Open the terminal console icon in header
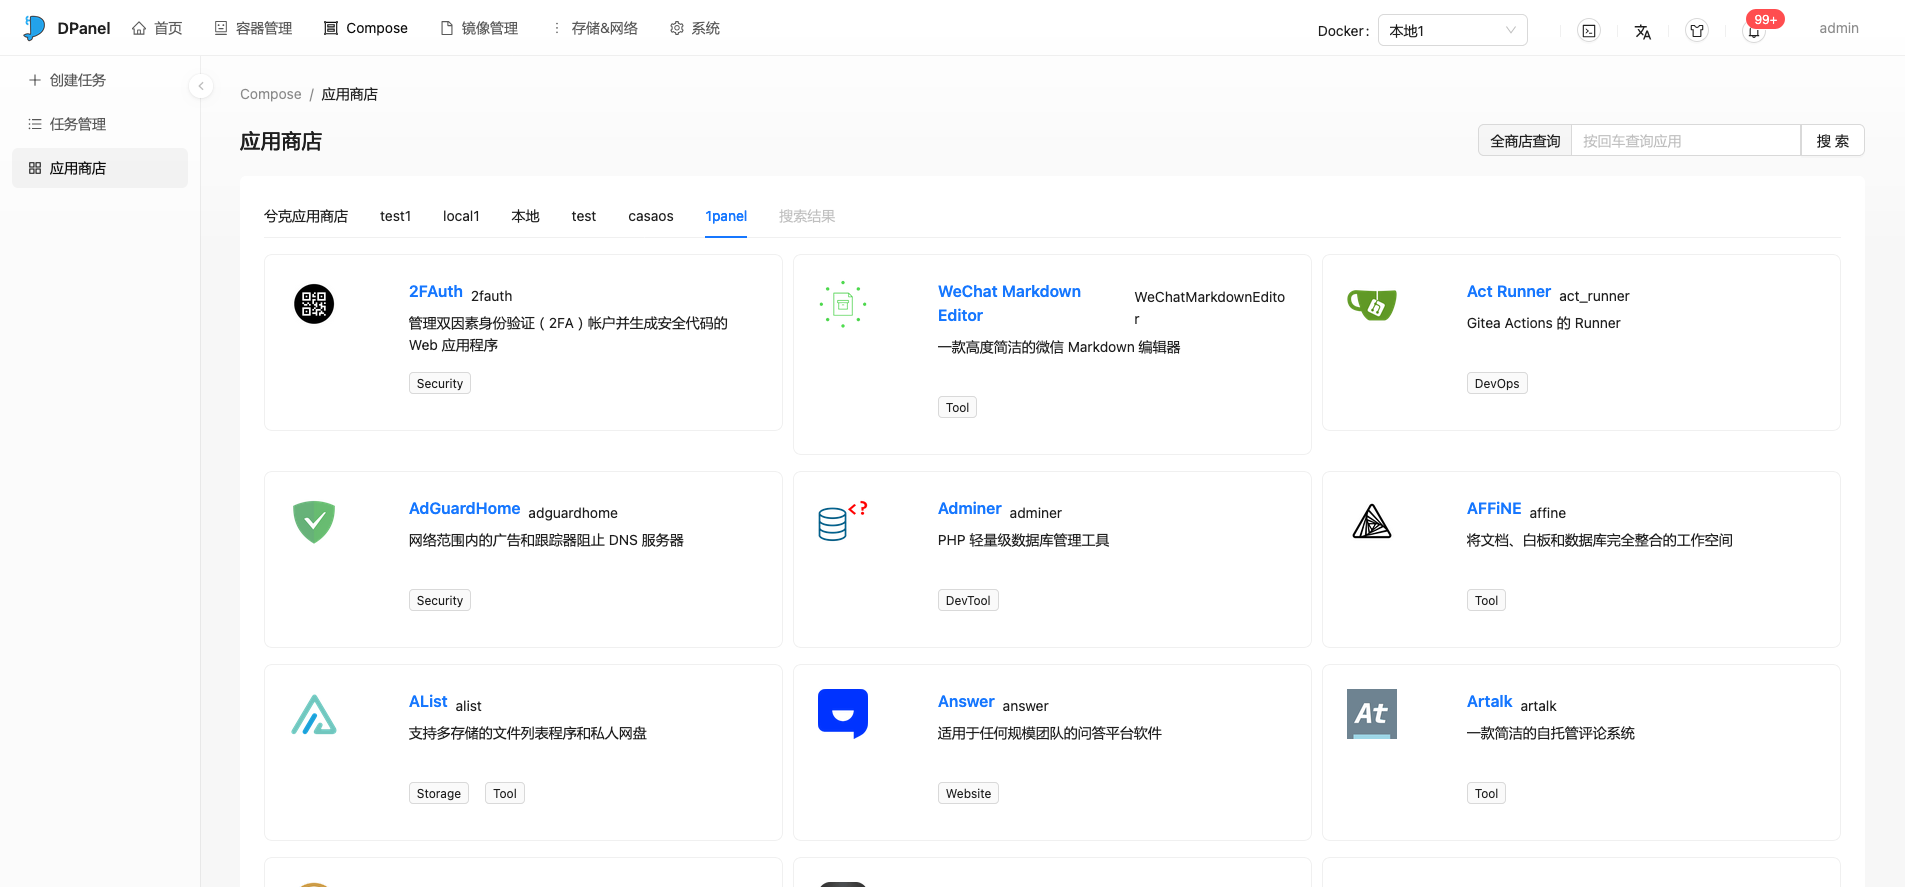1905x887 pixels. click(1589, 31)
